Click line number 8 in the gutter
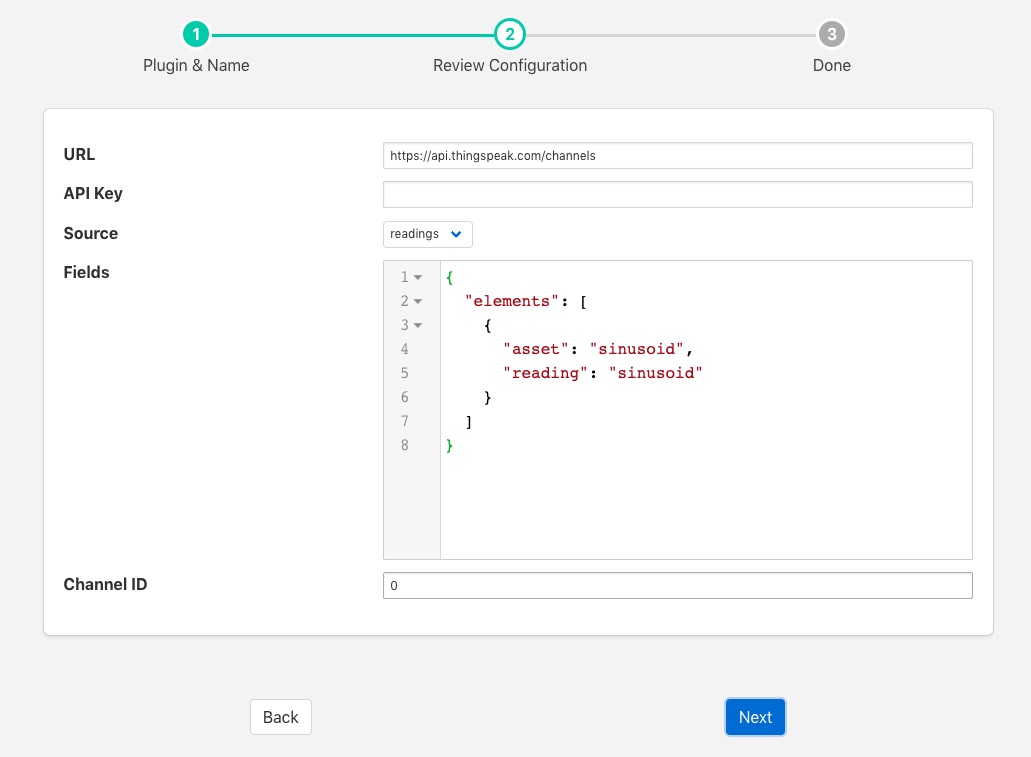Viewport: 1031px width, 757px height. coord(405,445)
